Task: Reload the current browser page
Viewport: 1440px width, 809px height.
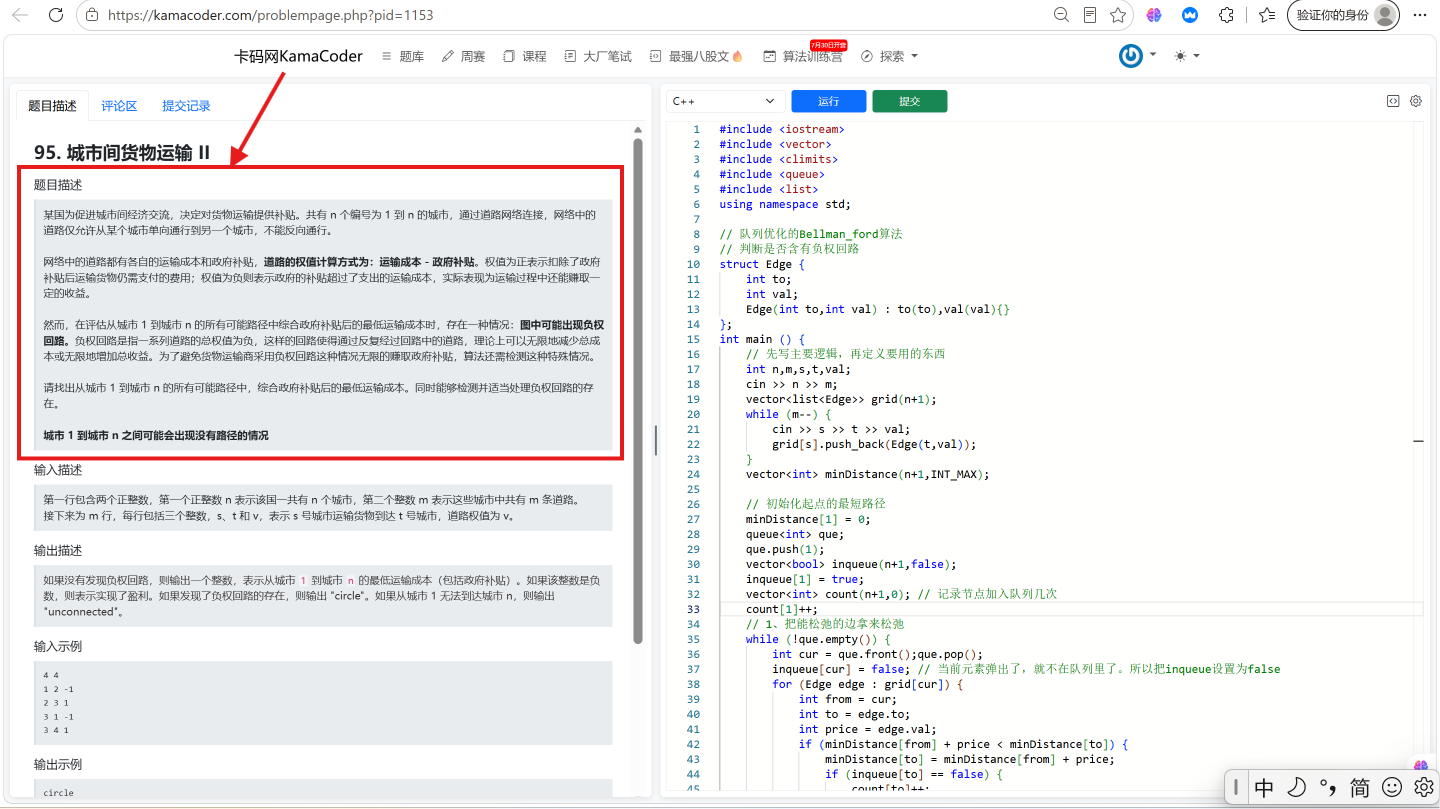Action: tap(56, 15)
